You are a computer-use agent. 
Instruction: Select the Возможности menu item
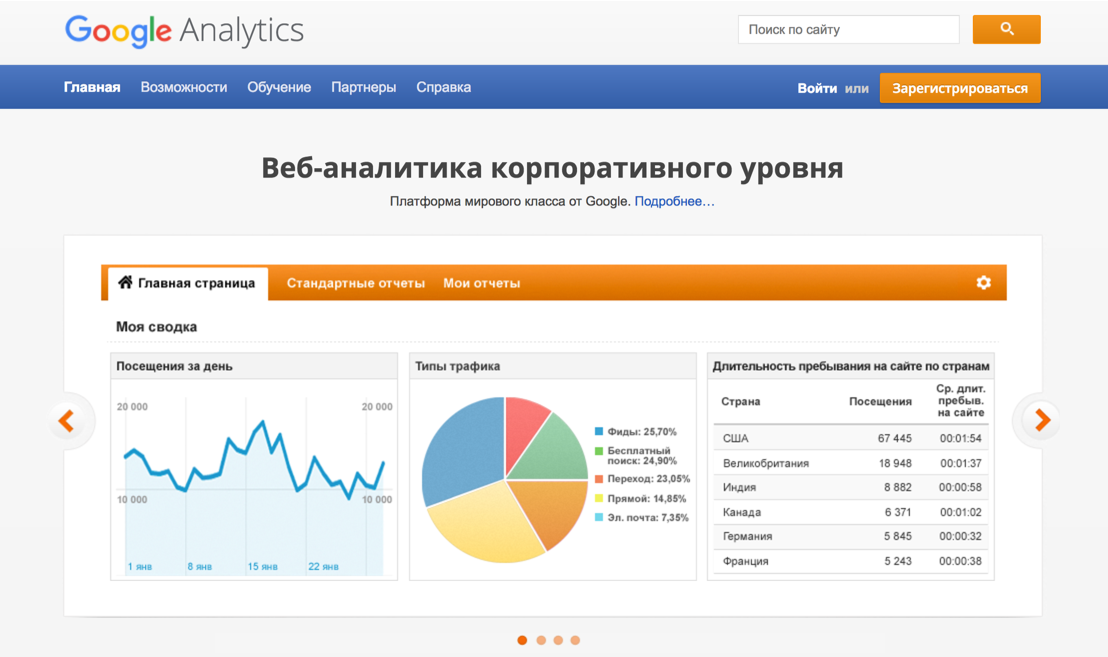(x=184, y=87)
